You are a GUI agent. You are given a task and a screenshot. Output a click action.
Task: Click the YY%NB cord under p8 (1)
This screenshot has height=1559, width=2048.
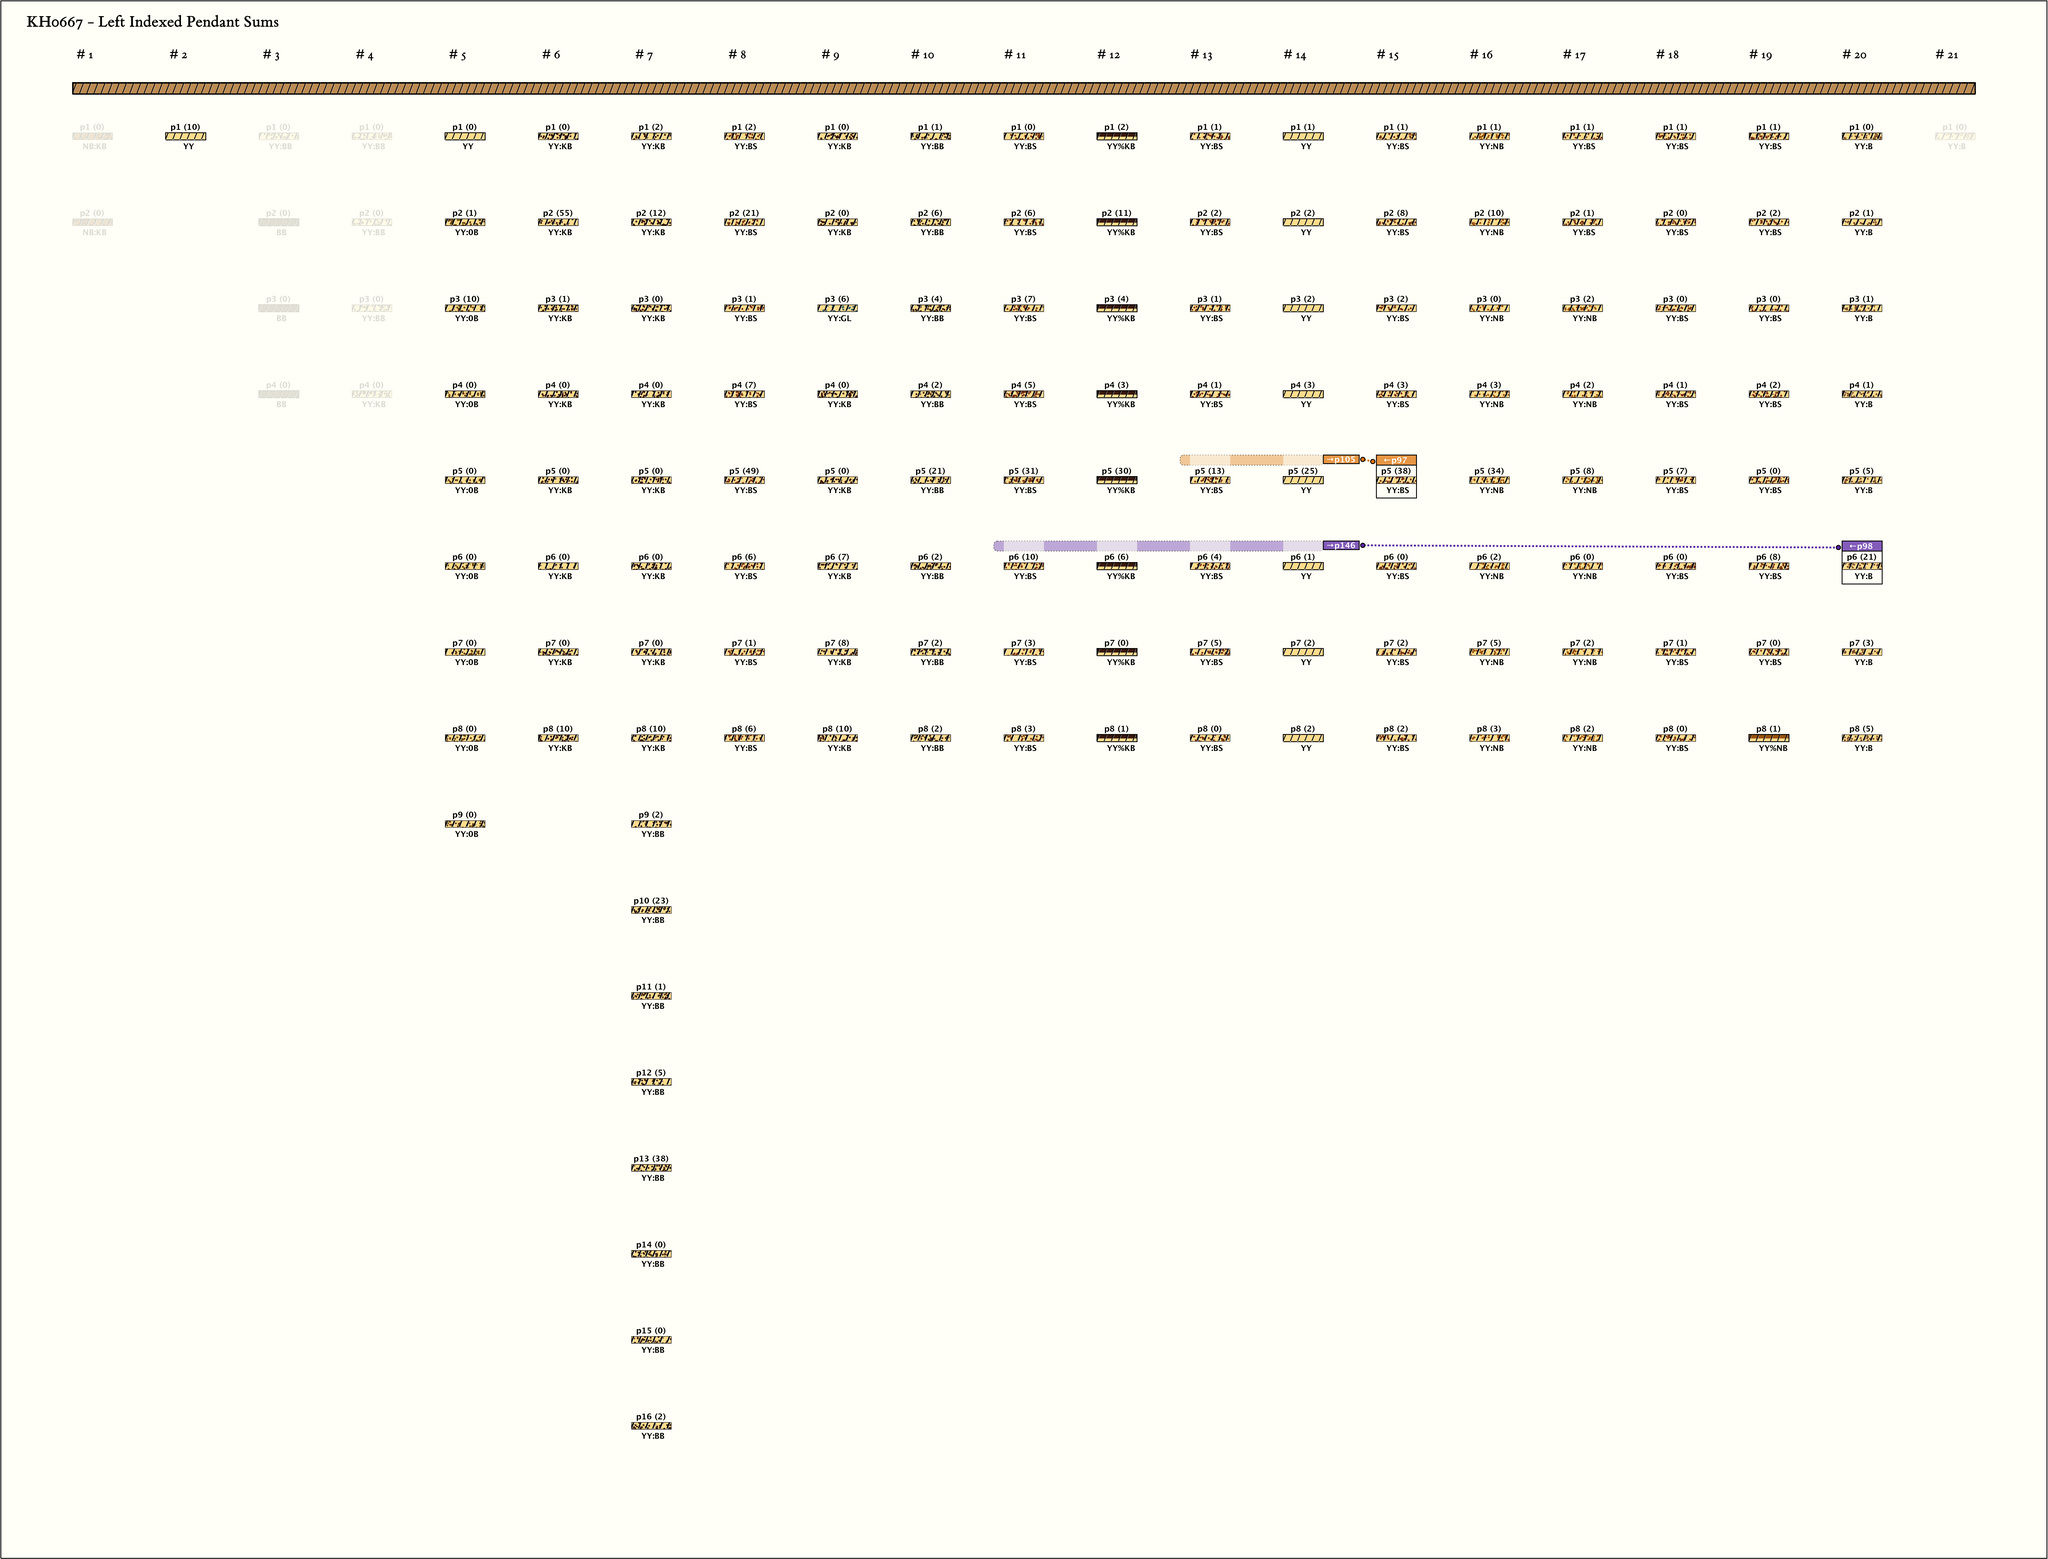click(1768, 738)
